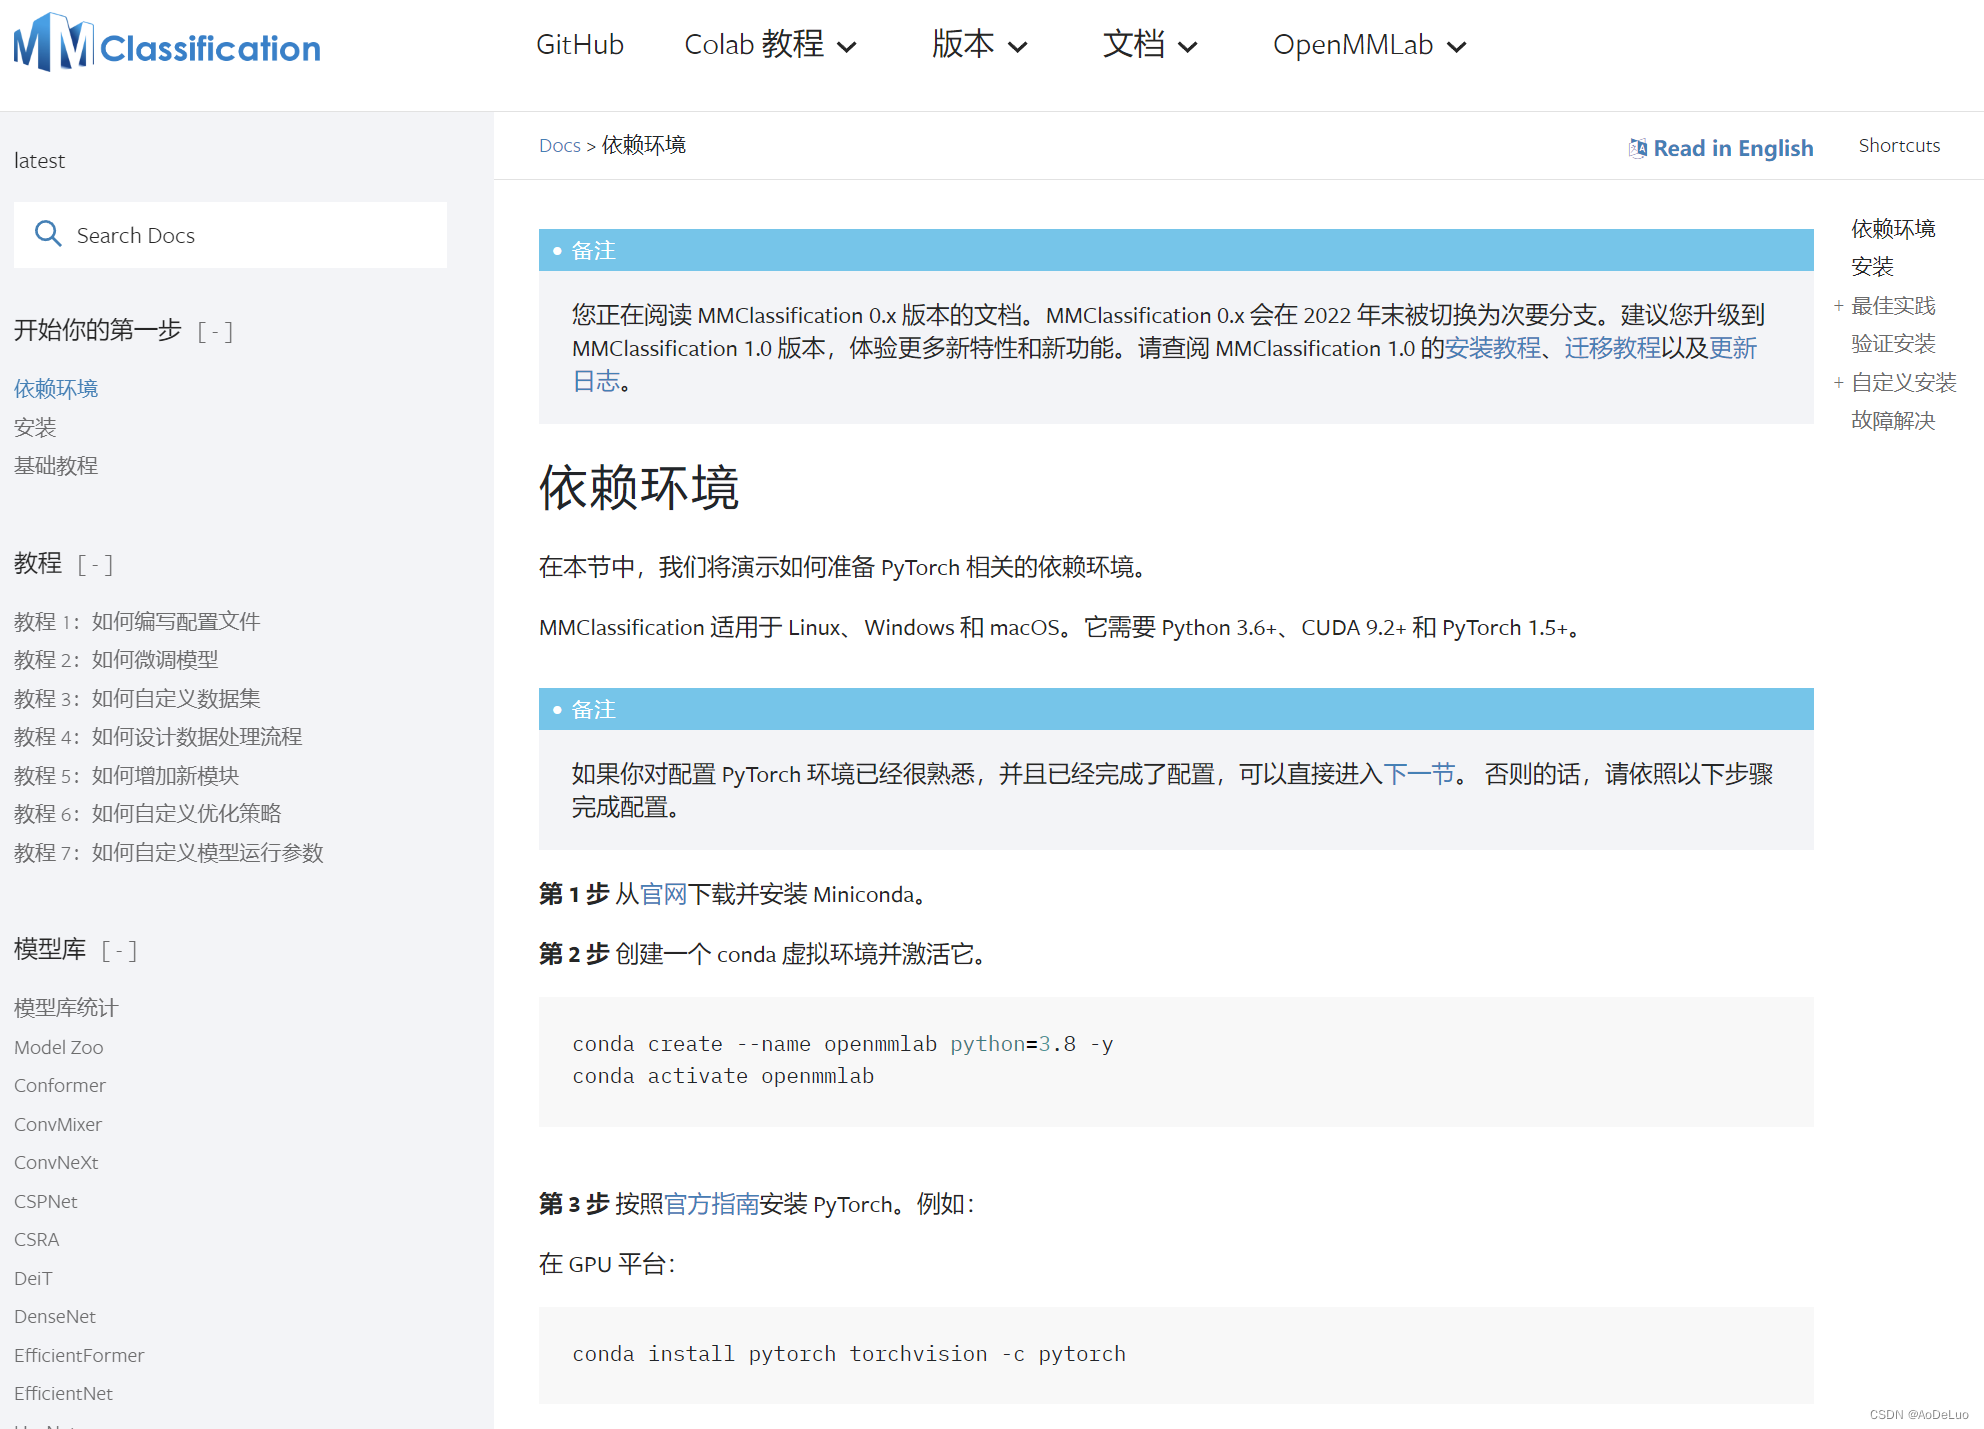The image size is (1984, 1429).
Task: Click the translate icon beside Read in English
Action: pos(1637,148)
